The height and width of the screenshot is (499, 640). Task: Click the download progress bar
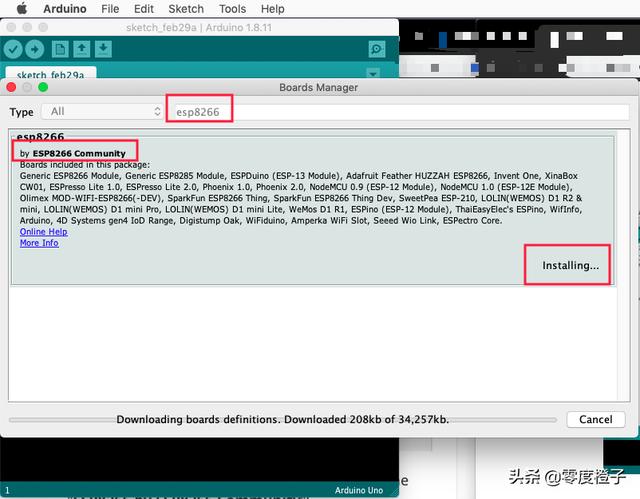pyautogui.click(x=282, y=419)
